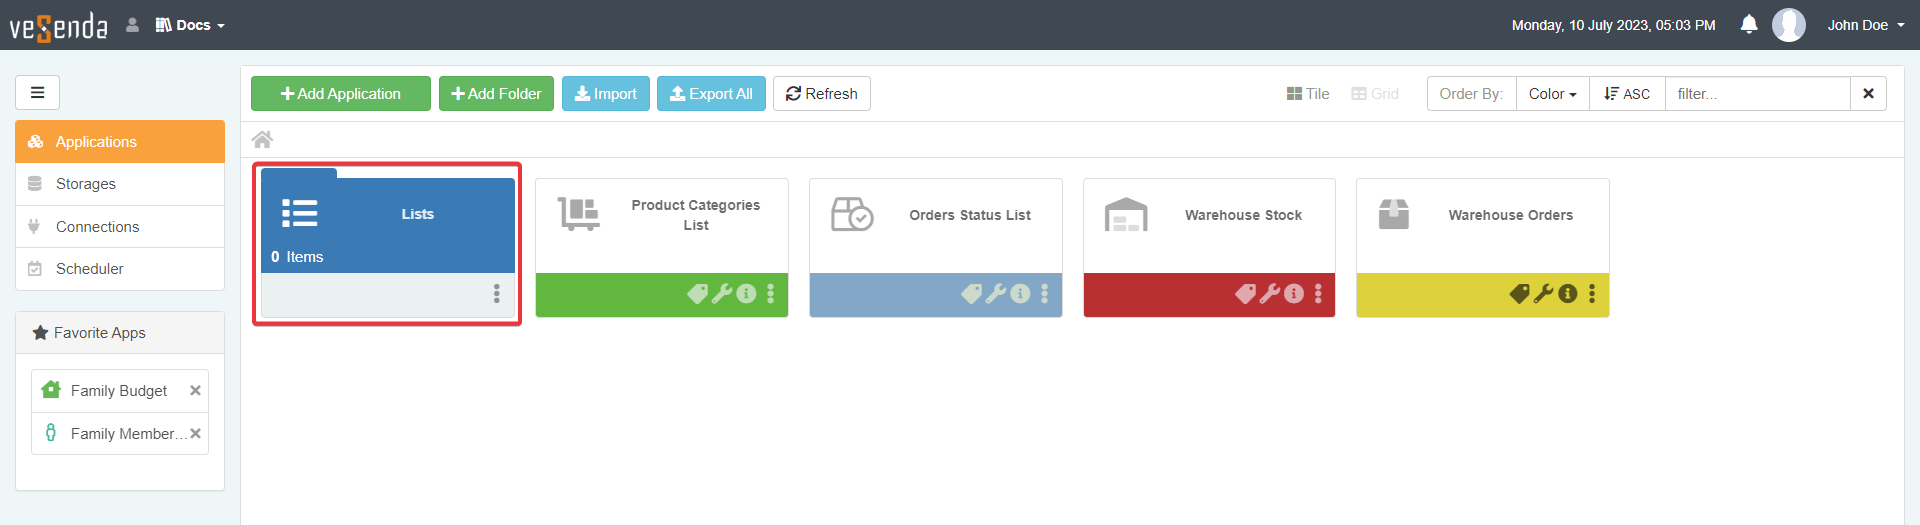Viewport: 1920px width, 525px height.
Task: Toggle ASC sort direction
Action: coord(1627,94)
